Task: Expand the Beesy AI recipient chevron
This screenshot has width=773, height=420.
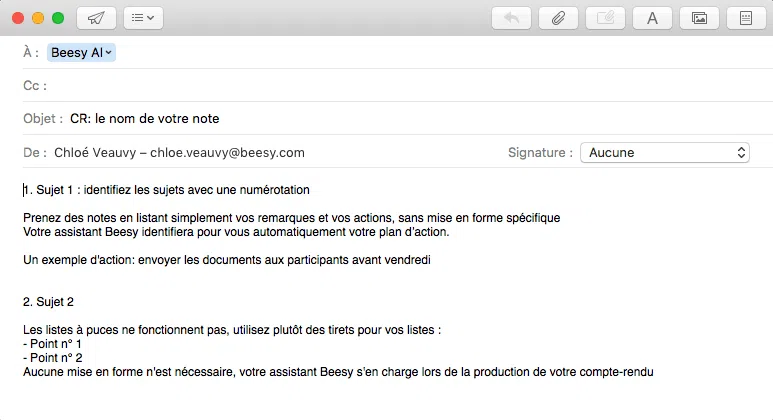Action: 108,53
